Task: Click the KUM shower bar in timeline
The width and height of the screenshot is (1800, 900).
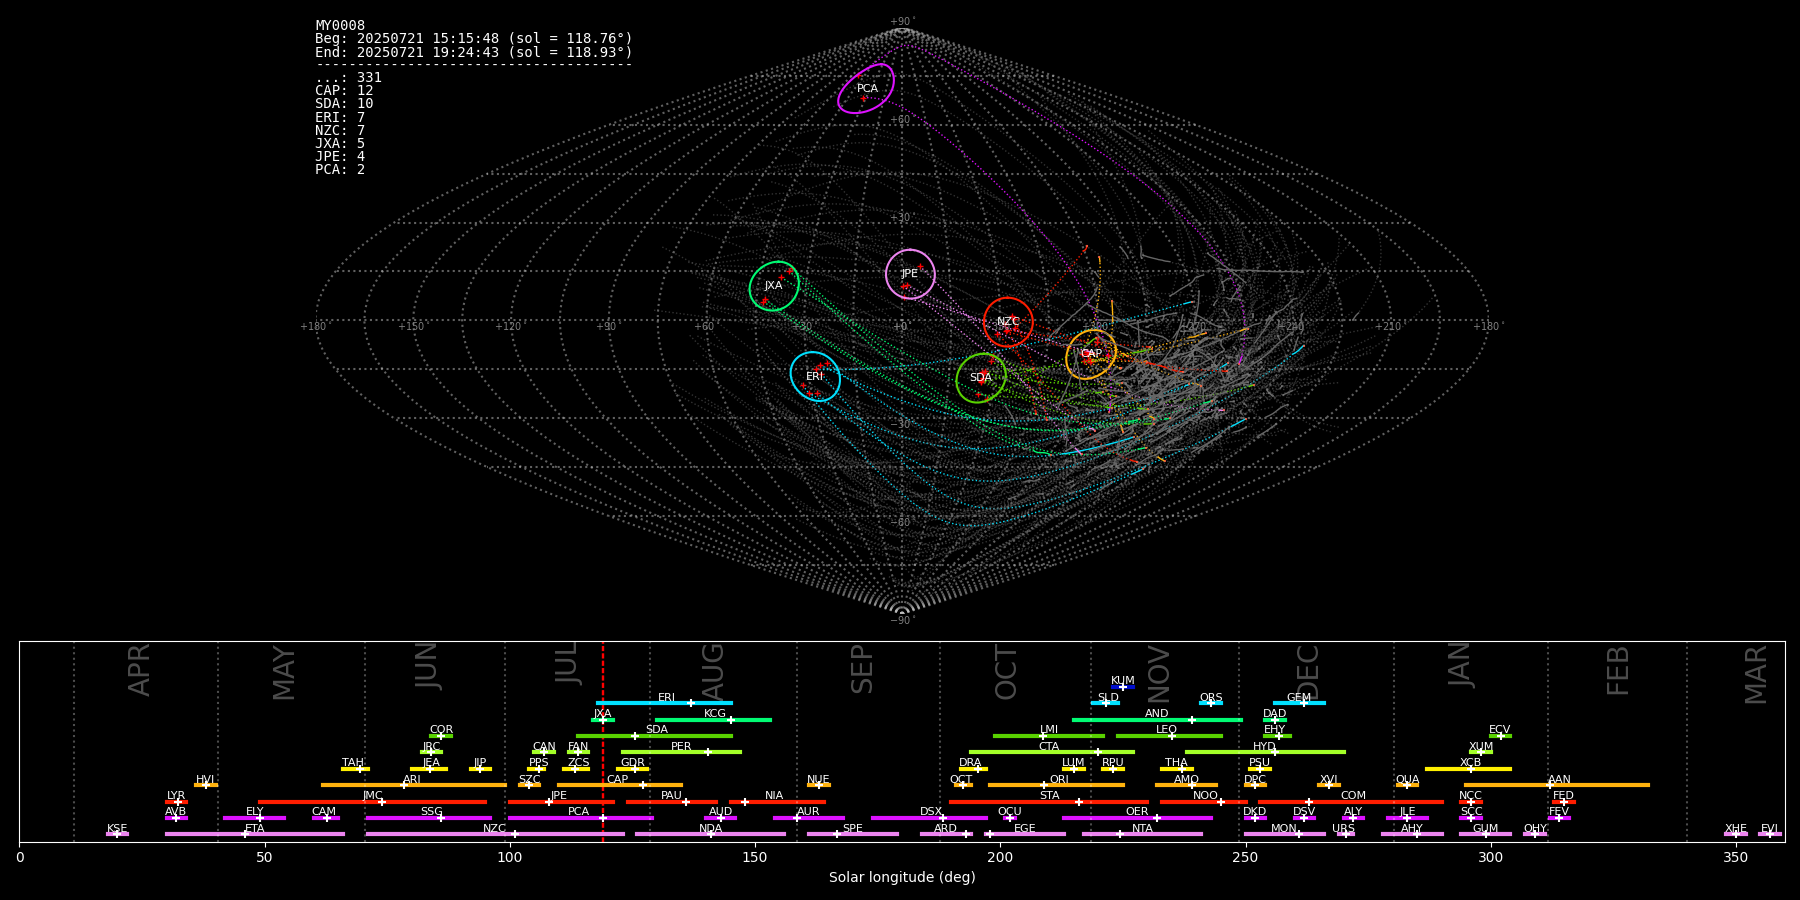Action: pyautogui.click(x=1123, y=687)
